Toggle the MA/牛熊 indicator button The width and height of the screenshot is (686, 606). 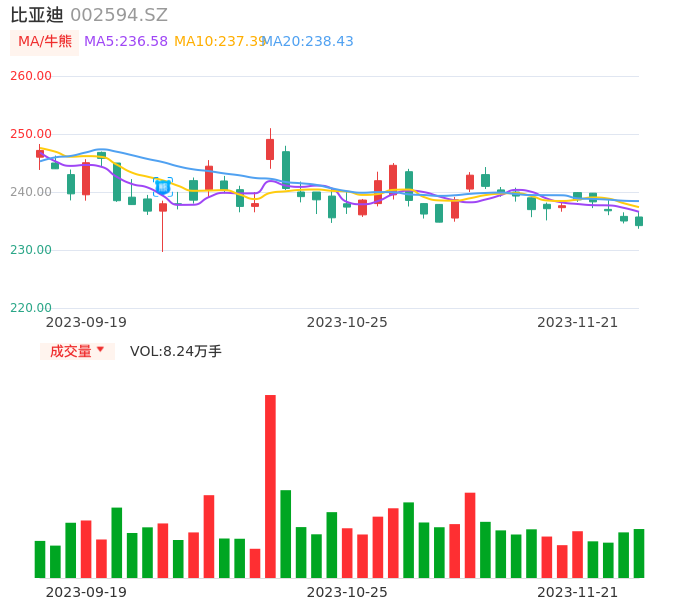(44, 42)
